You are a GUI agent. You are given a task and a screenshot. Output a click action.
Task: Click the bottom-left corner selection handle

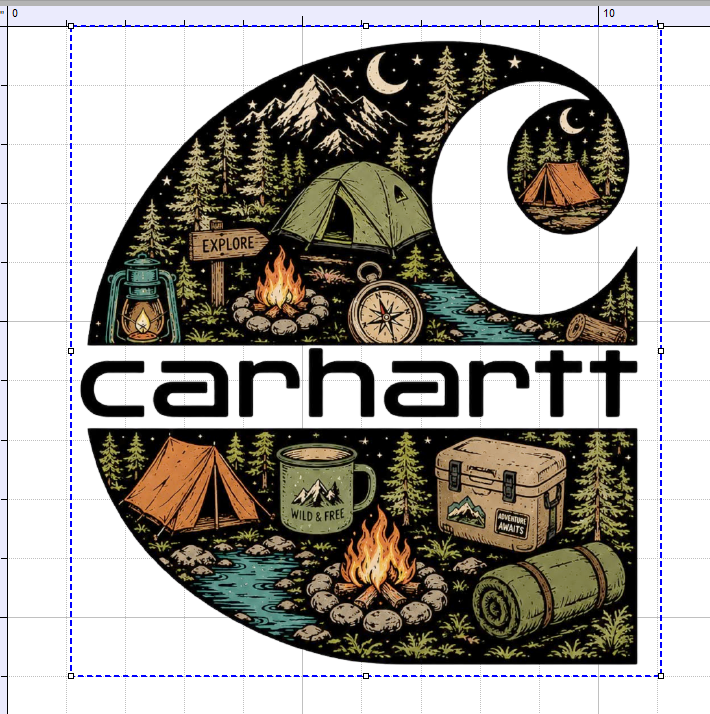(71, 676)
